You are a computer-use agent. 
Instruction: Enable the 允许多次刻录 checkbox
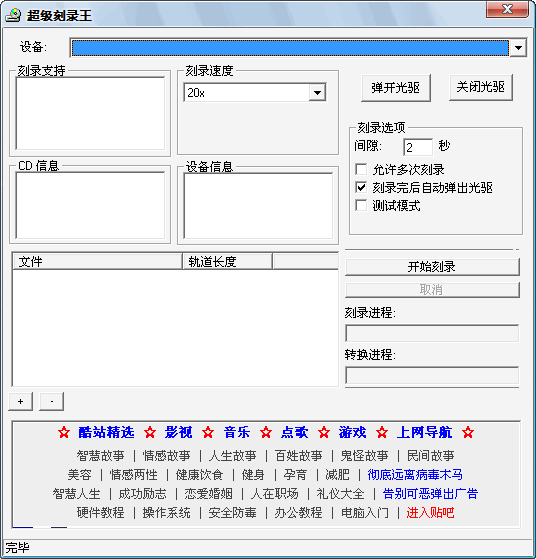point(361,169)
